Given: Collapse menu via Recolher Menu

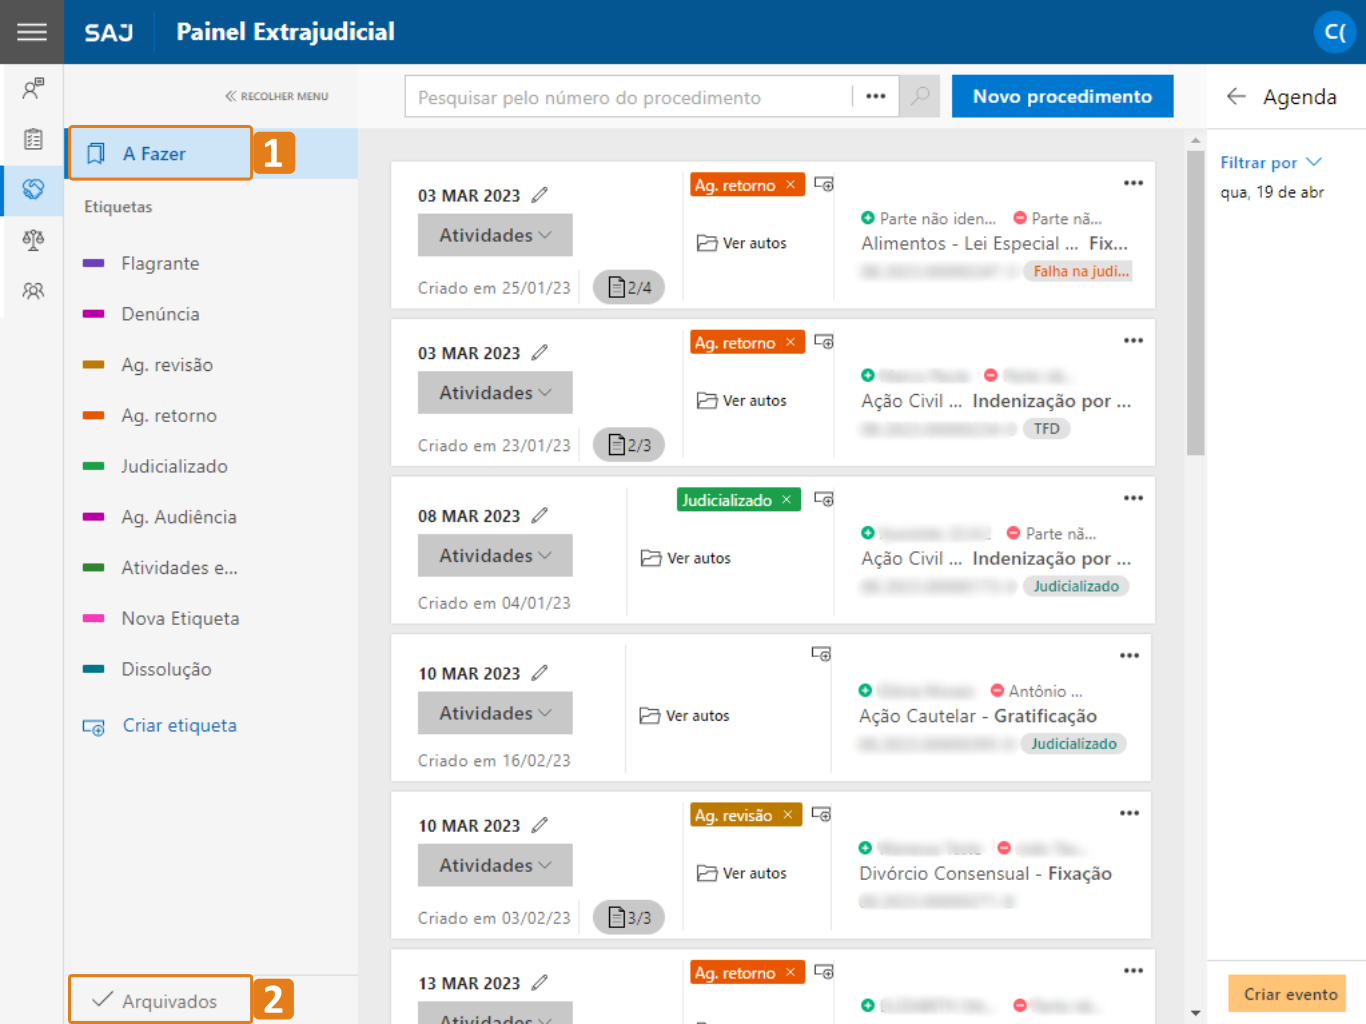Looking at the screenshot, I should [277, 96].
